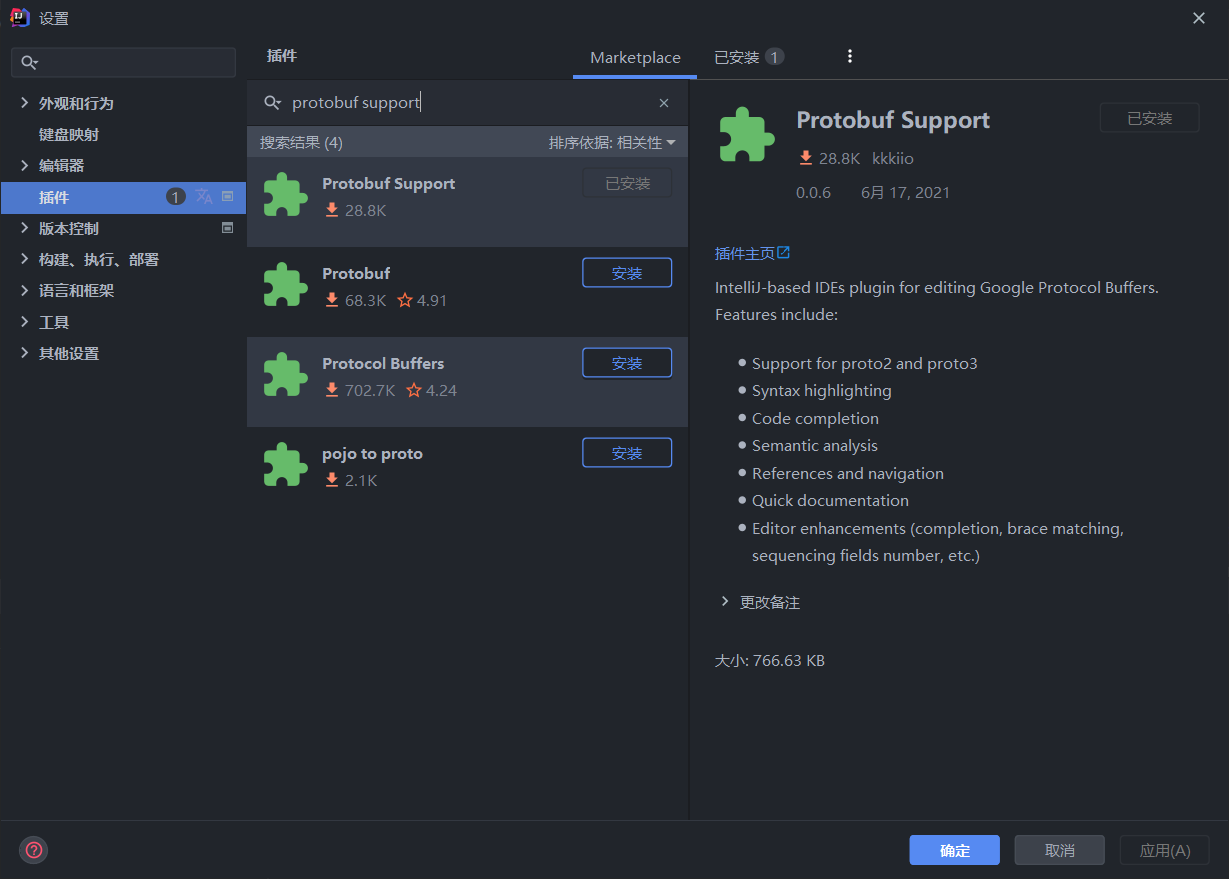Open the 排序依据: 相关性 sort dropdown
The image size is (1229, 879).
point(612,143)
